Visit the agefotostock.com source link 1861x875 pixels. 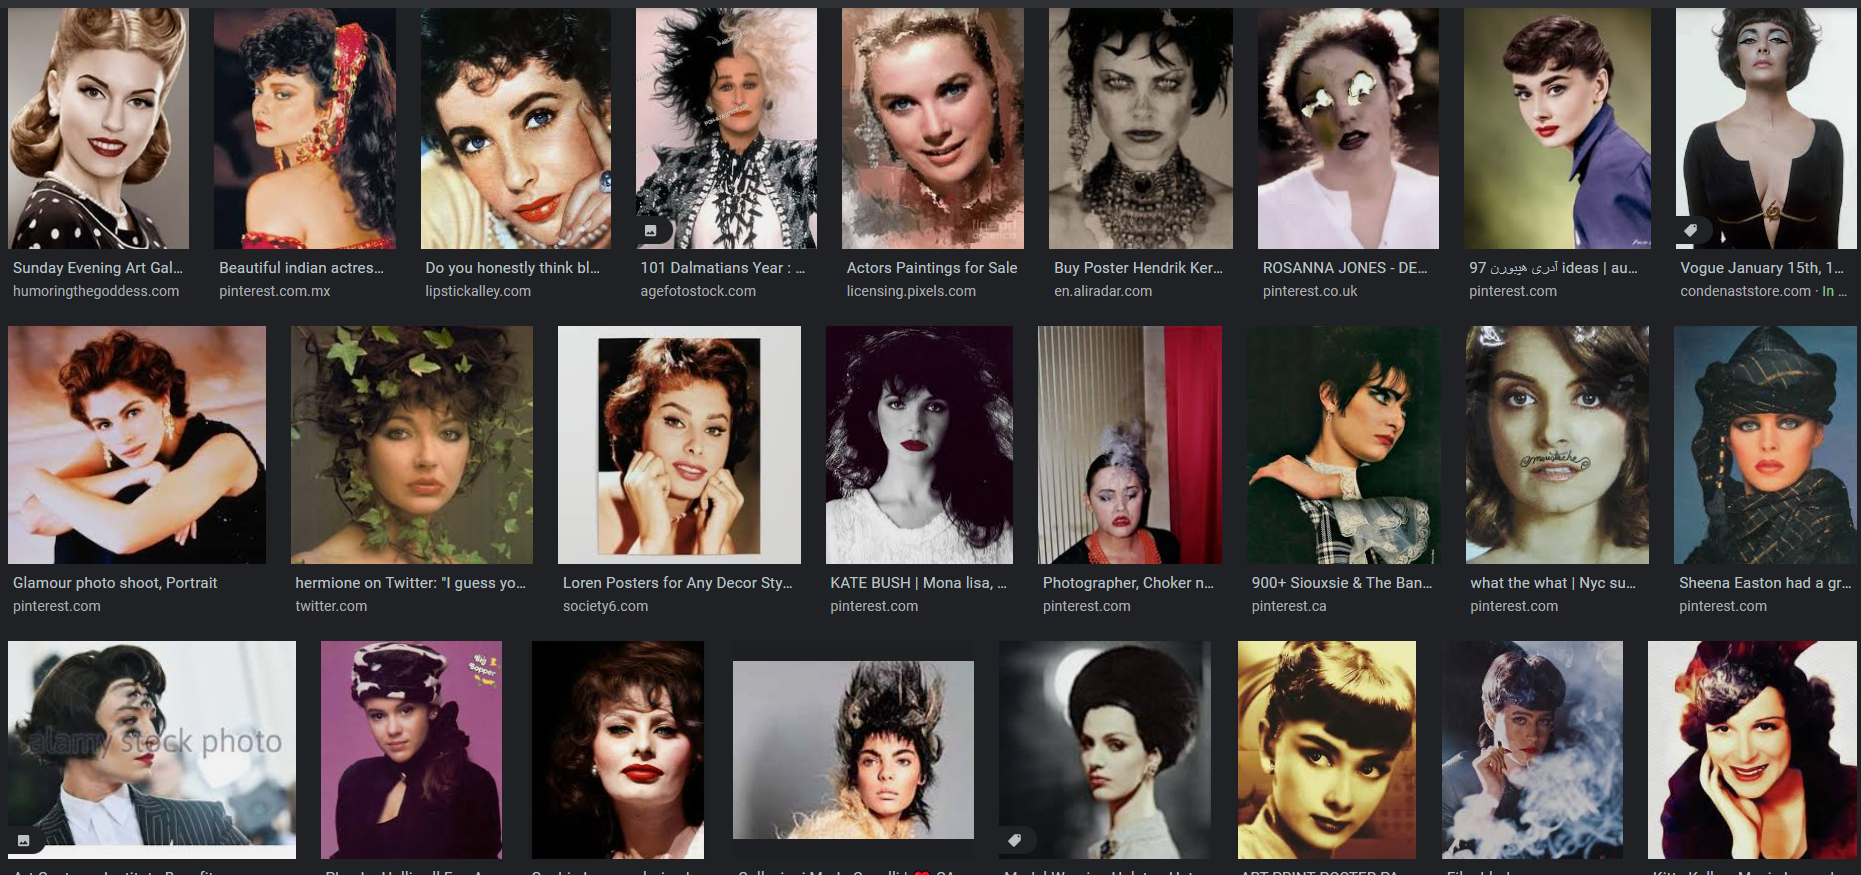[698, 291]
